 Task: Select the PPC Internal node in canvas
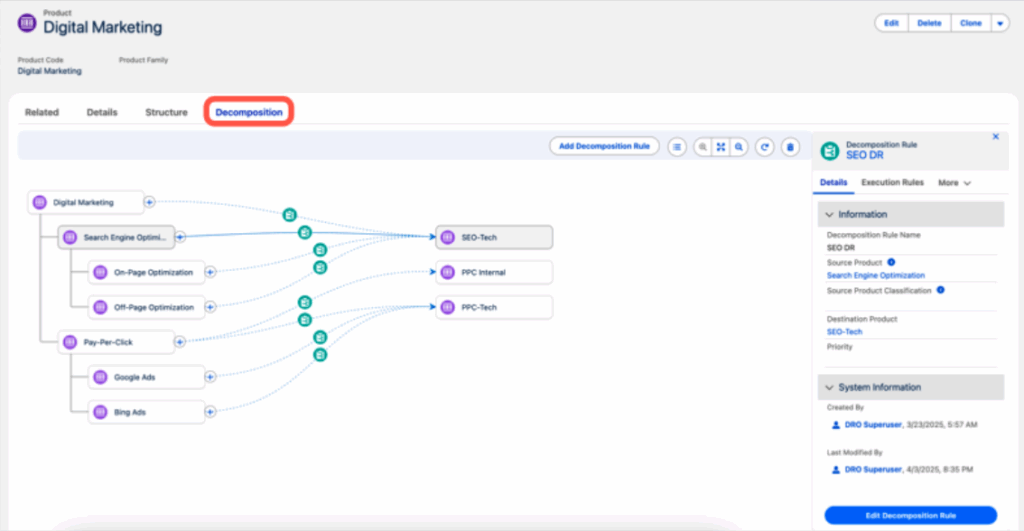click(x=494, y=272)
